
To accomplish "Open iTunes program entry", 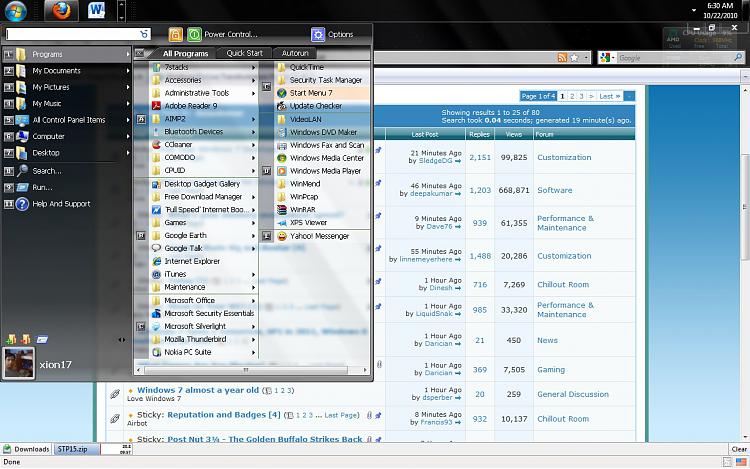I will click(x=175, y=274).
